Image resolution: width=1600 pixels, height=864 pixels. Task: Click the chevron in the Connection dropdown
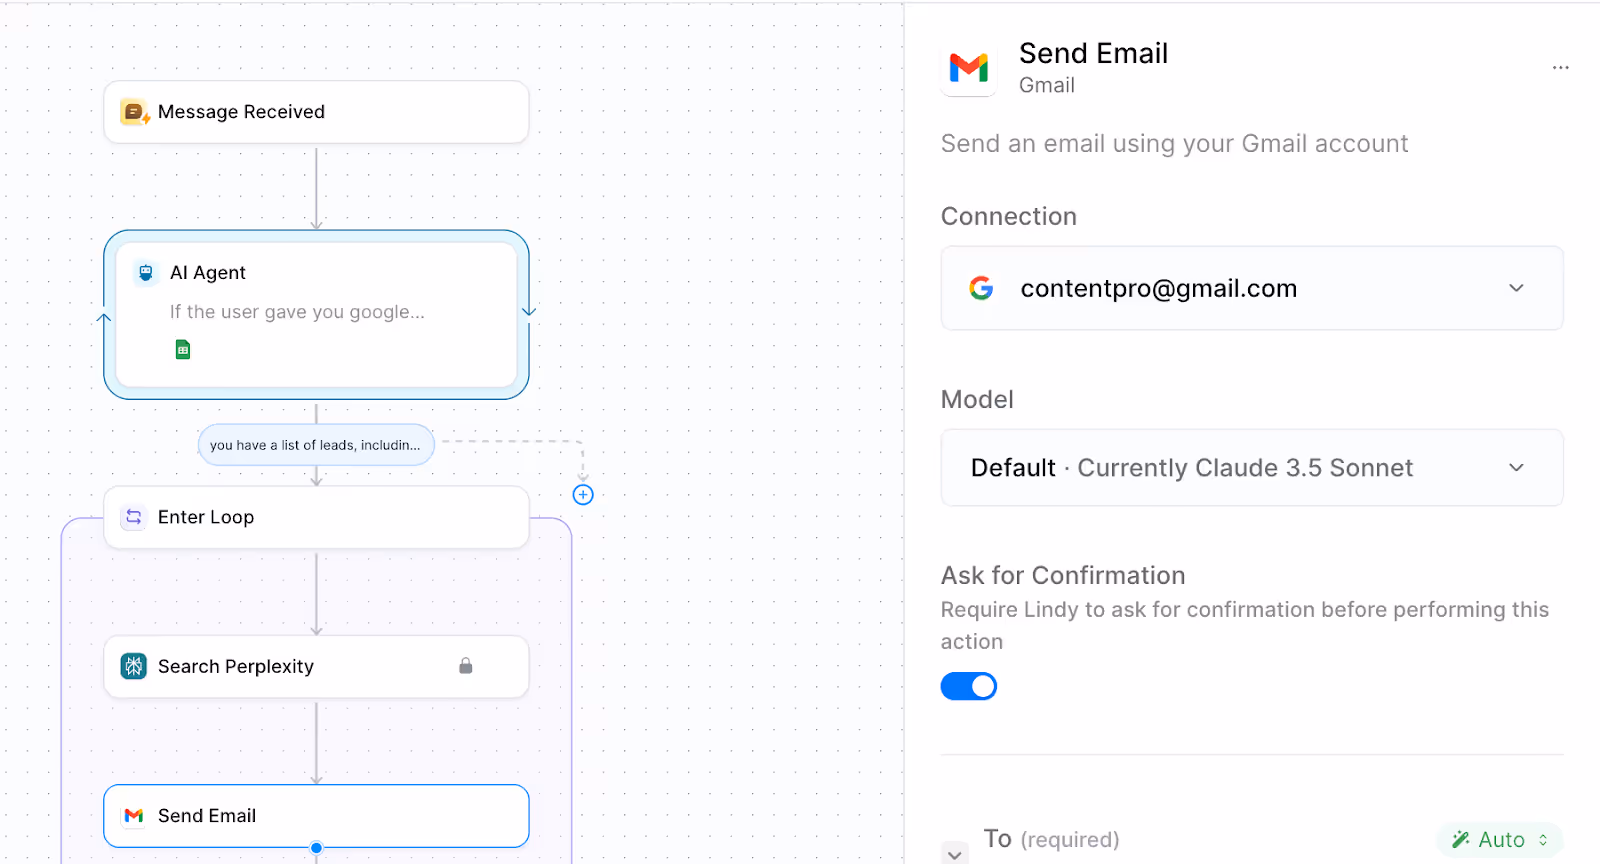(x=1517, y=288)
